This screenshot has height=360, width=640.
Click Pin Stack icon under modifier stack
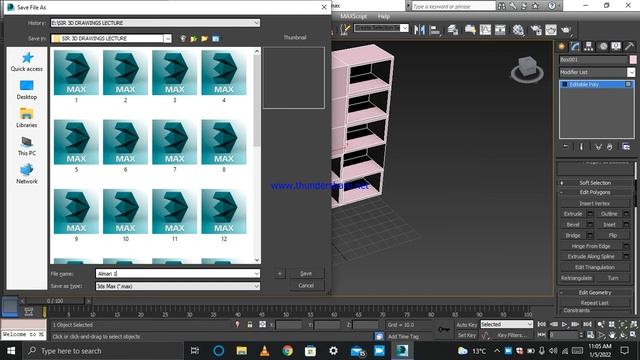pyautogui.click(x=566, y=147)
